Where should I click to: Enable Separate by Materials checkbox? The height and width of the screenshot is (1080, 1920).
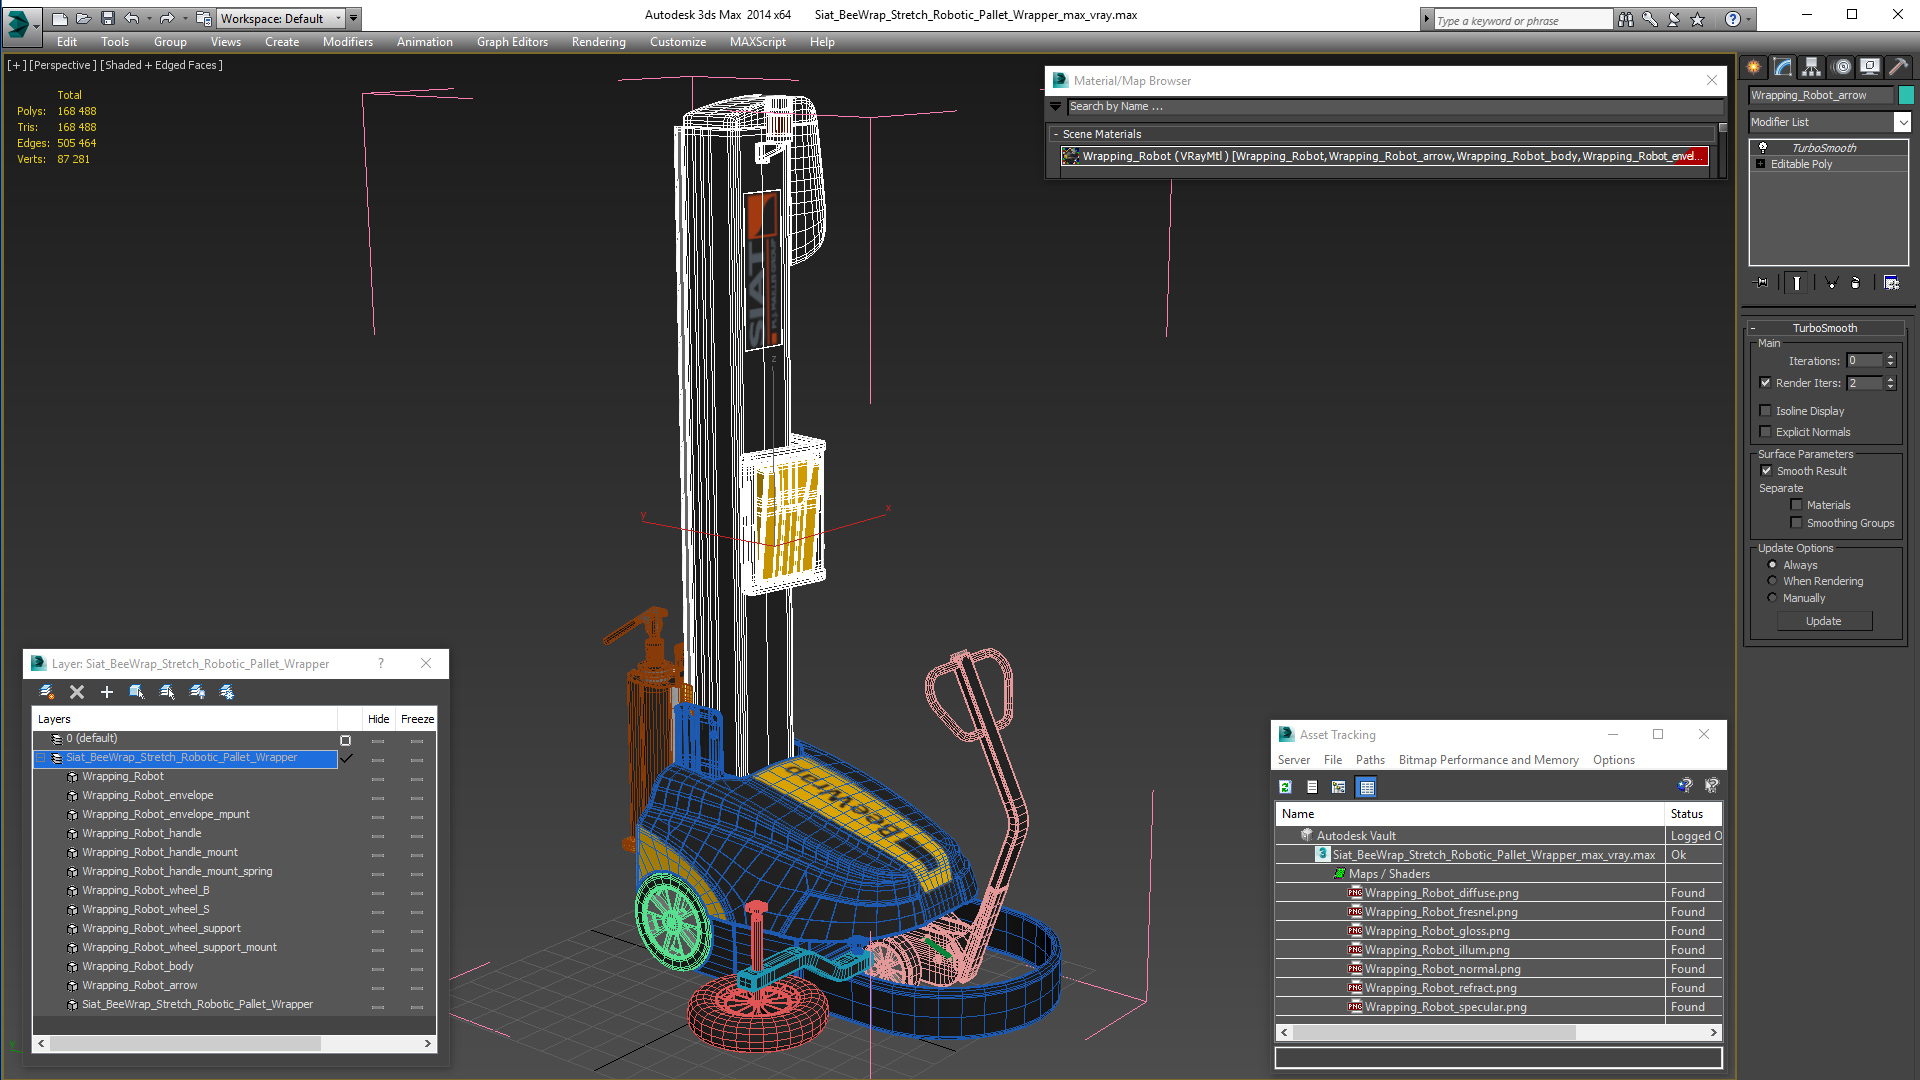[1796, 505]
